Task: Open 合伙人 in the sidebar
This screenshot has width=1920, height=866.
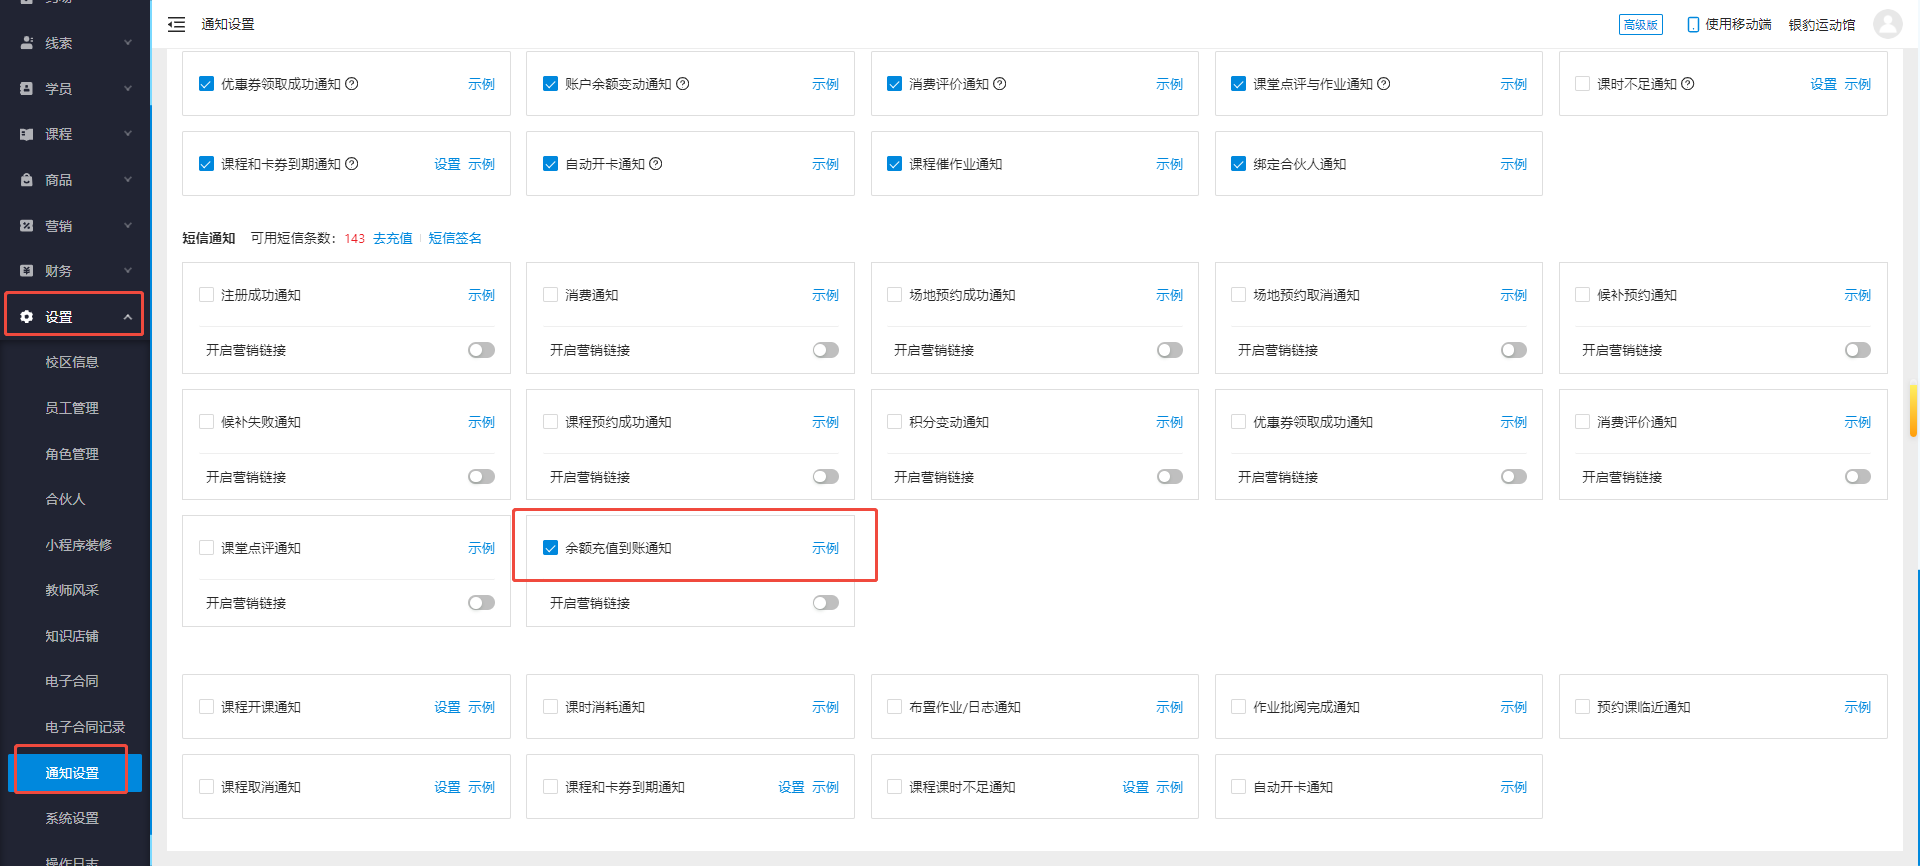Action: (x=65, y=499)
